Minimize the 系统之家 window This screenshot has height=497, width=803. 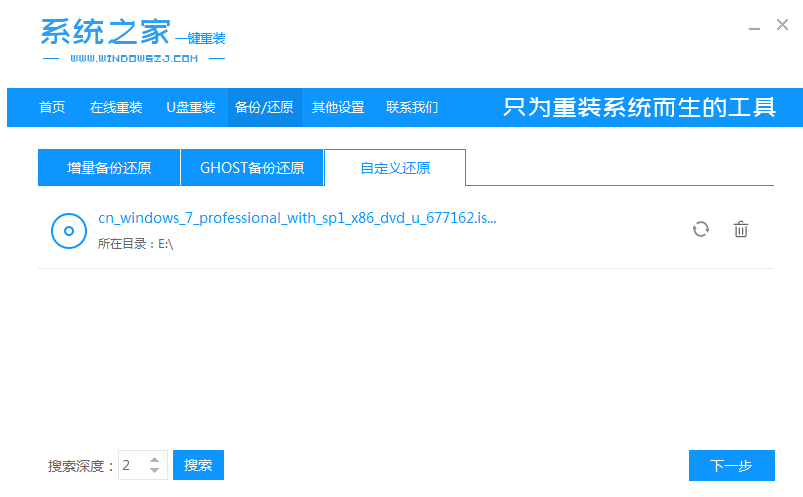point(753,26)
